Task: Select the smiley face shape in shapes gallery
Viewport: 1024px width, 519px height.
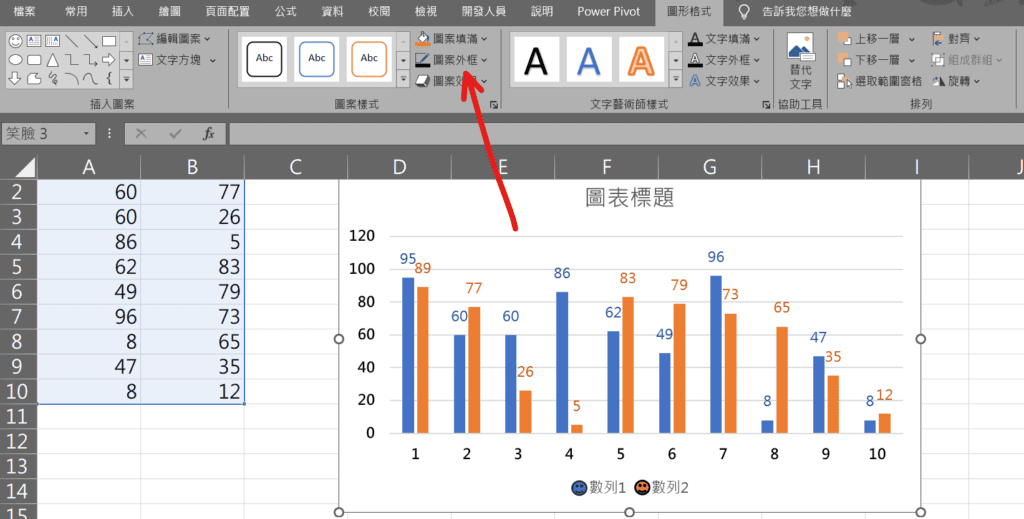Action: point(15,41)
